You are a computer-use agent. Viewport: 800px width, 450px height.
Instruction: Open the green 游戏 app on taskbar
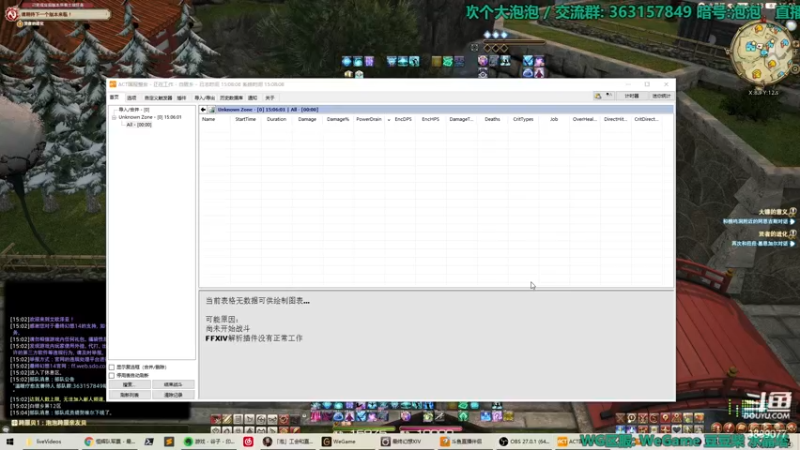click(x=209, y=441)
